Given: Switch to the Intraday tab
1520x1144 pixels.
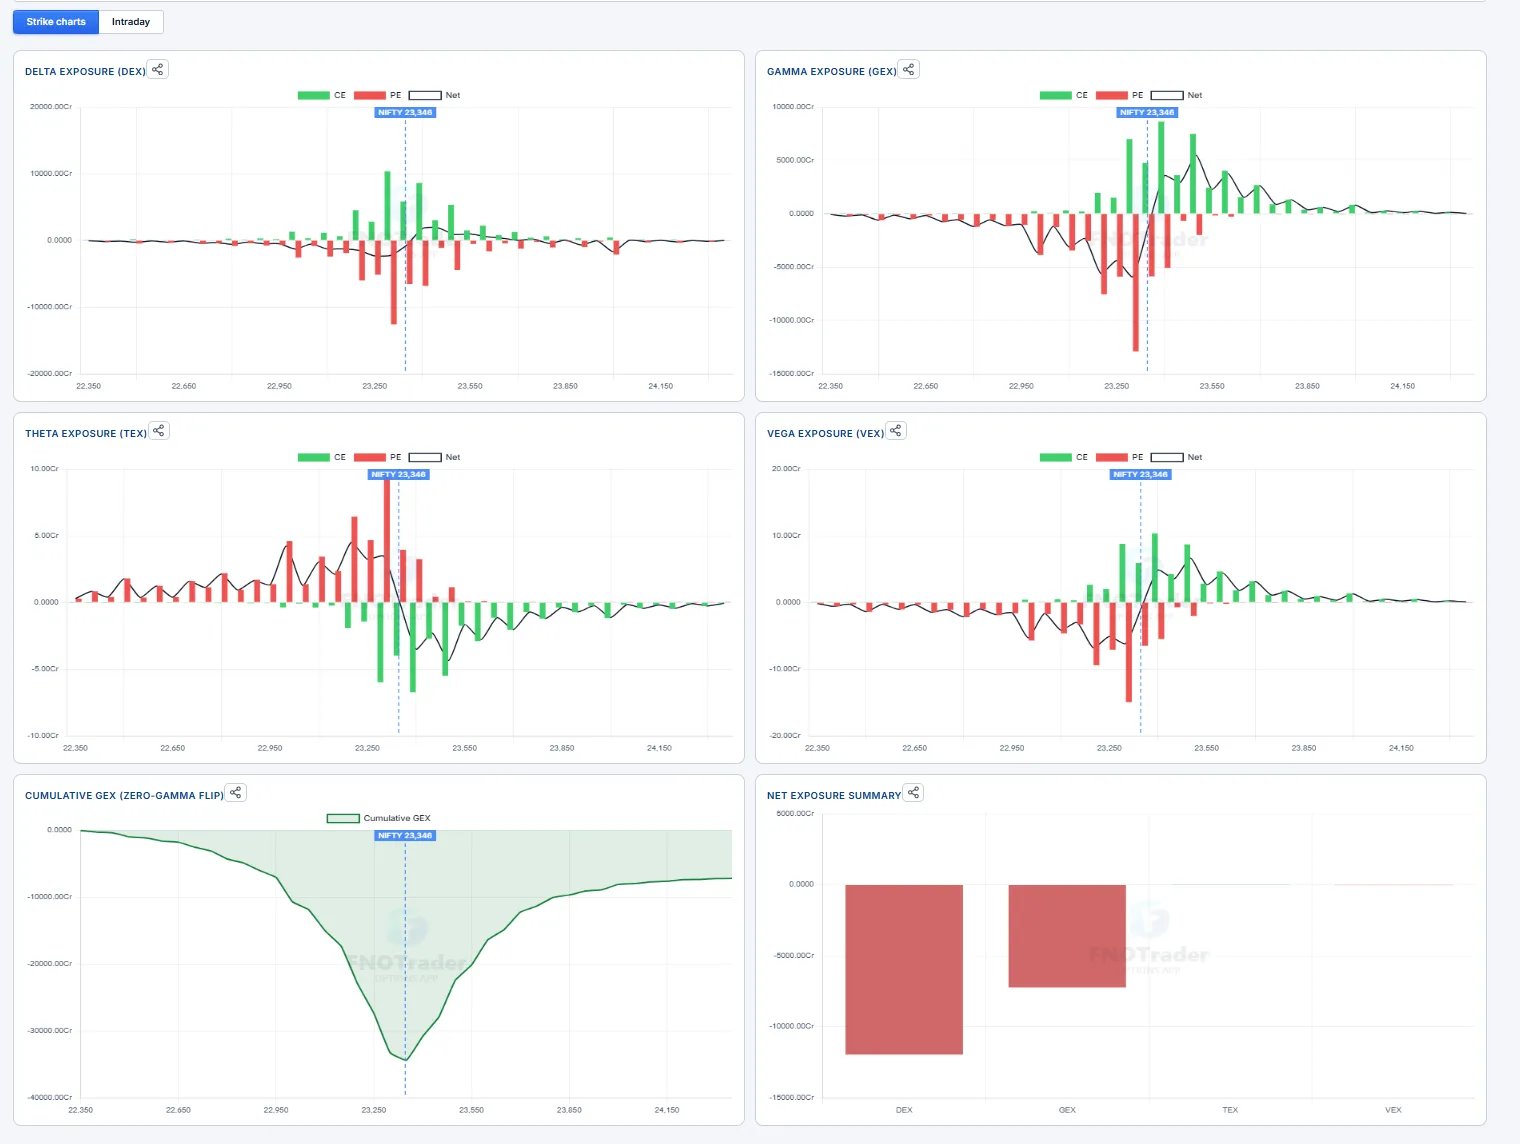Looking at the screenshot, I should [x=131, y=22].
